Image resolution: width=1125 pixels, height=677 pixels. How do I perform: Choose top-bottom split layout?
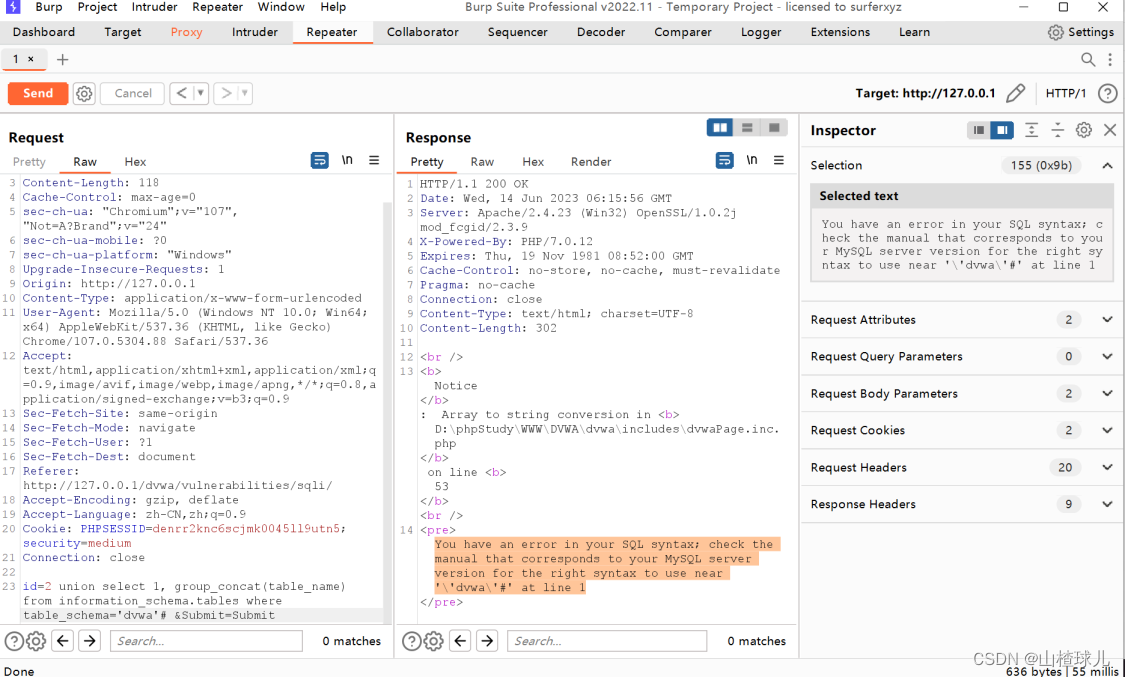tap(747, 128)
